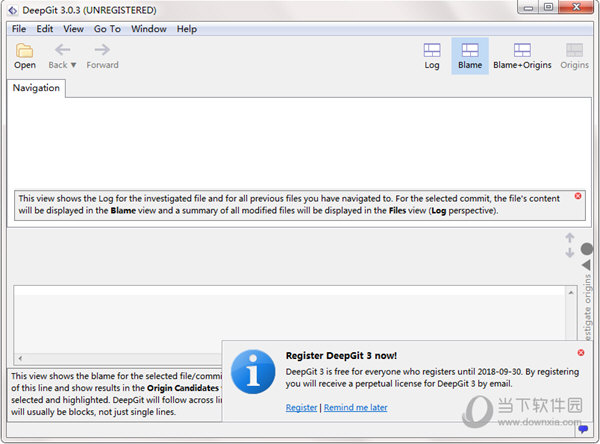The image size is (600, 444).
Task: Minimize the DeepGit window
Action: pyautogui.click(x=528, y=8)
